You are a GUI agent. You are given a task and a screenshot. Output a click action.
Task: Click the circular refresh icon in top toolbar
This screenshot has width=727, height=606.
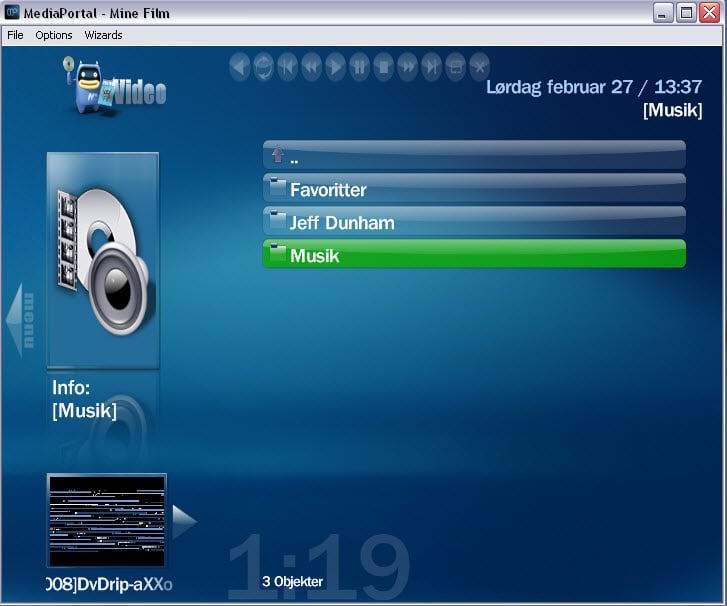point(264,67)
